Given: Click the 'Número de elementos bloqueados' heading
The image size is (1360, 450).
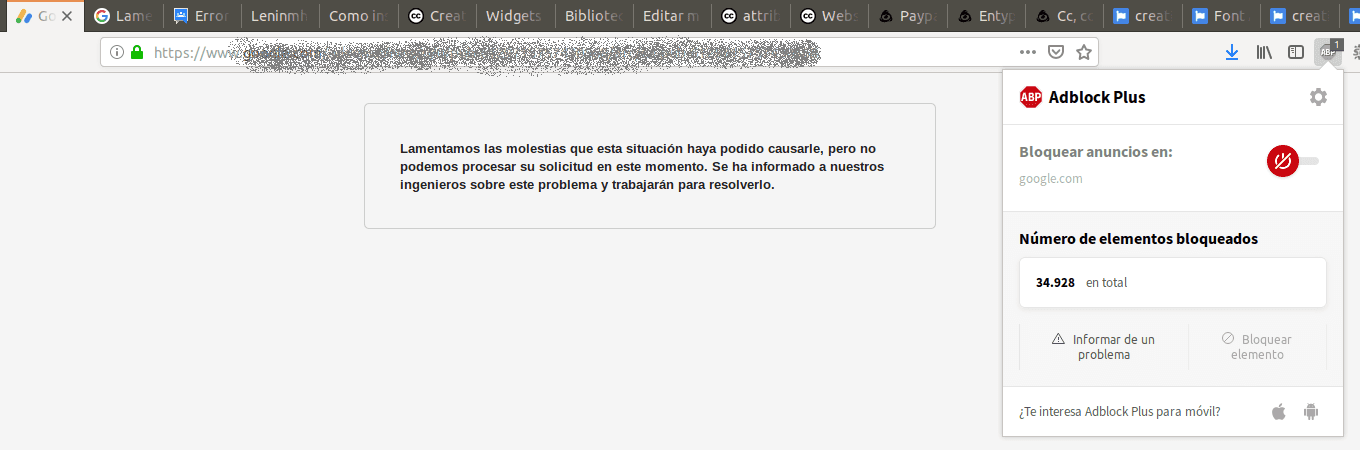Looking at the screenshot, I should tap(1138, 239).
